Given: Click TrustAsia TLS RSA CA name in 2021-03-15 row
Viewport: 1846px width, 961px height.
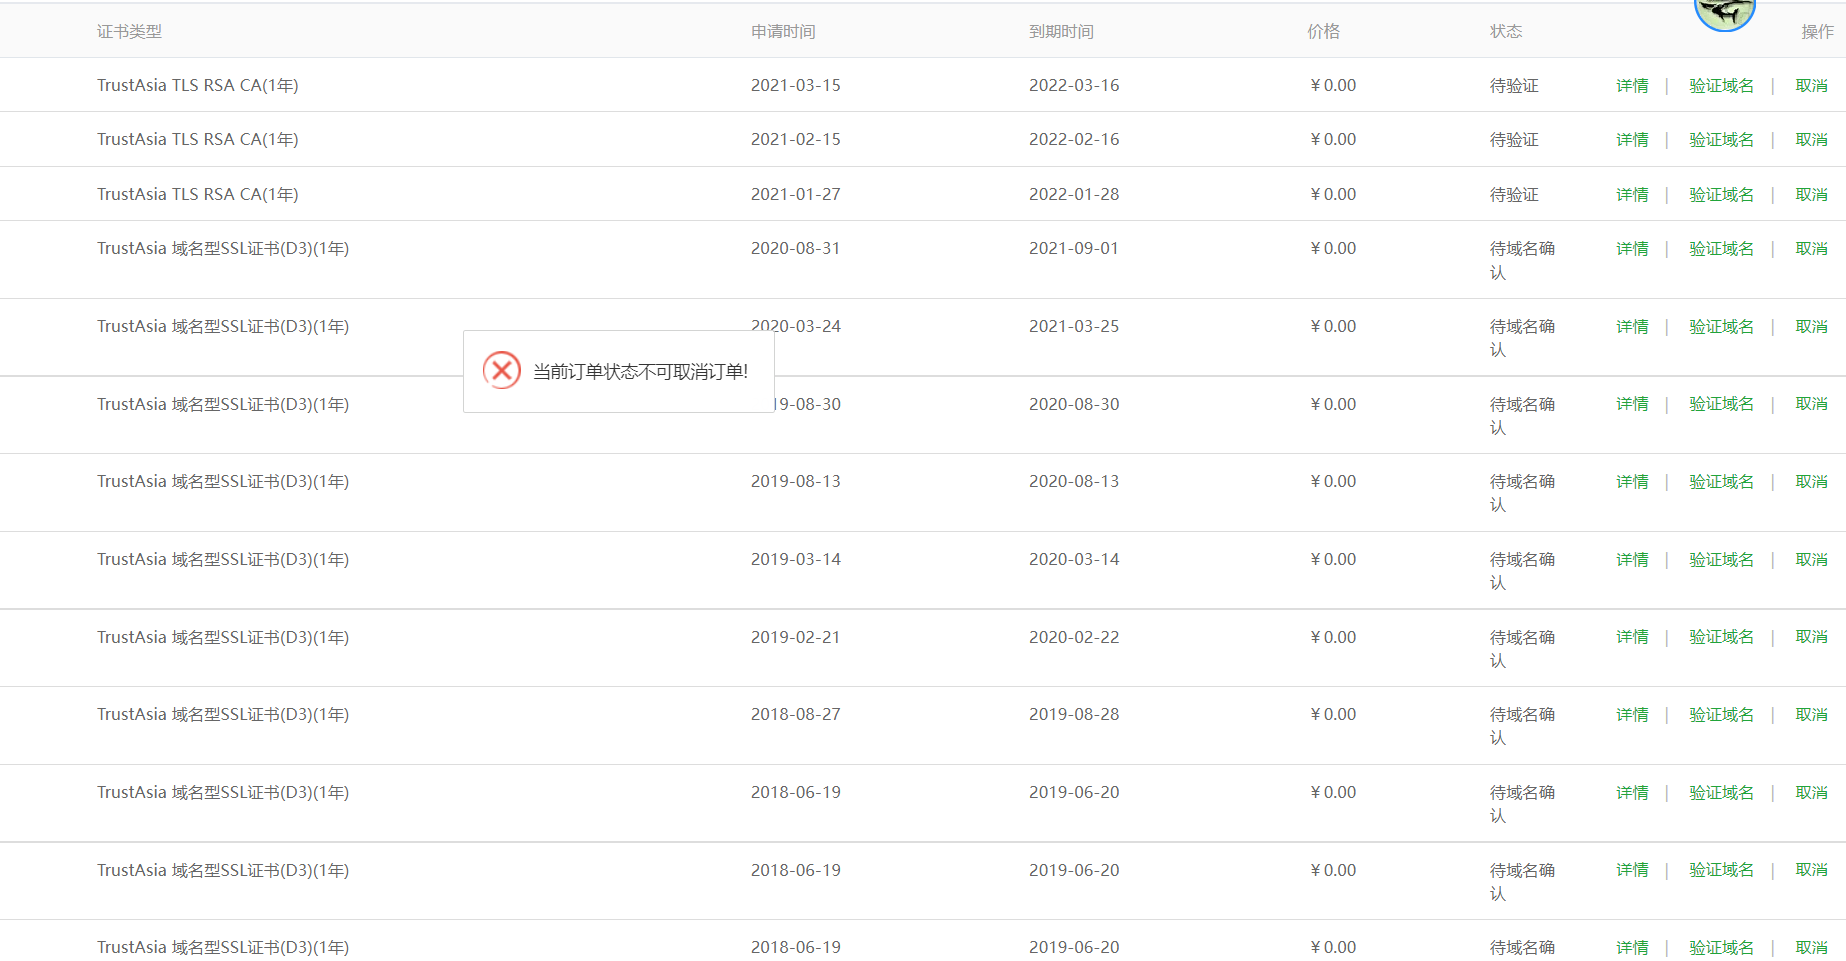Looking at the screenshot, I should (x=198, y=86).
